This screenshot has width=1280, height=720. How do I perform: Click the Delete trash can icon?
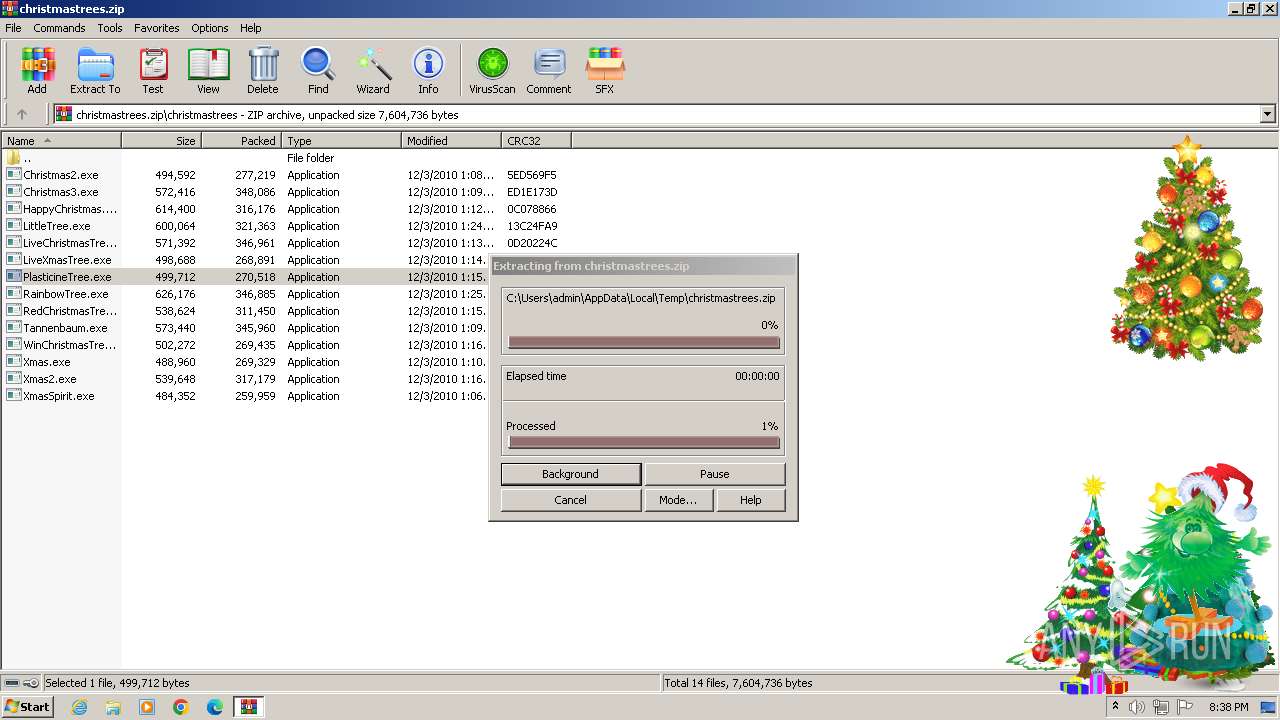[263, 71]
